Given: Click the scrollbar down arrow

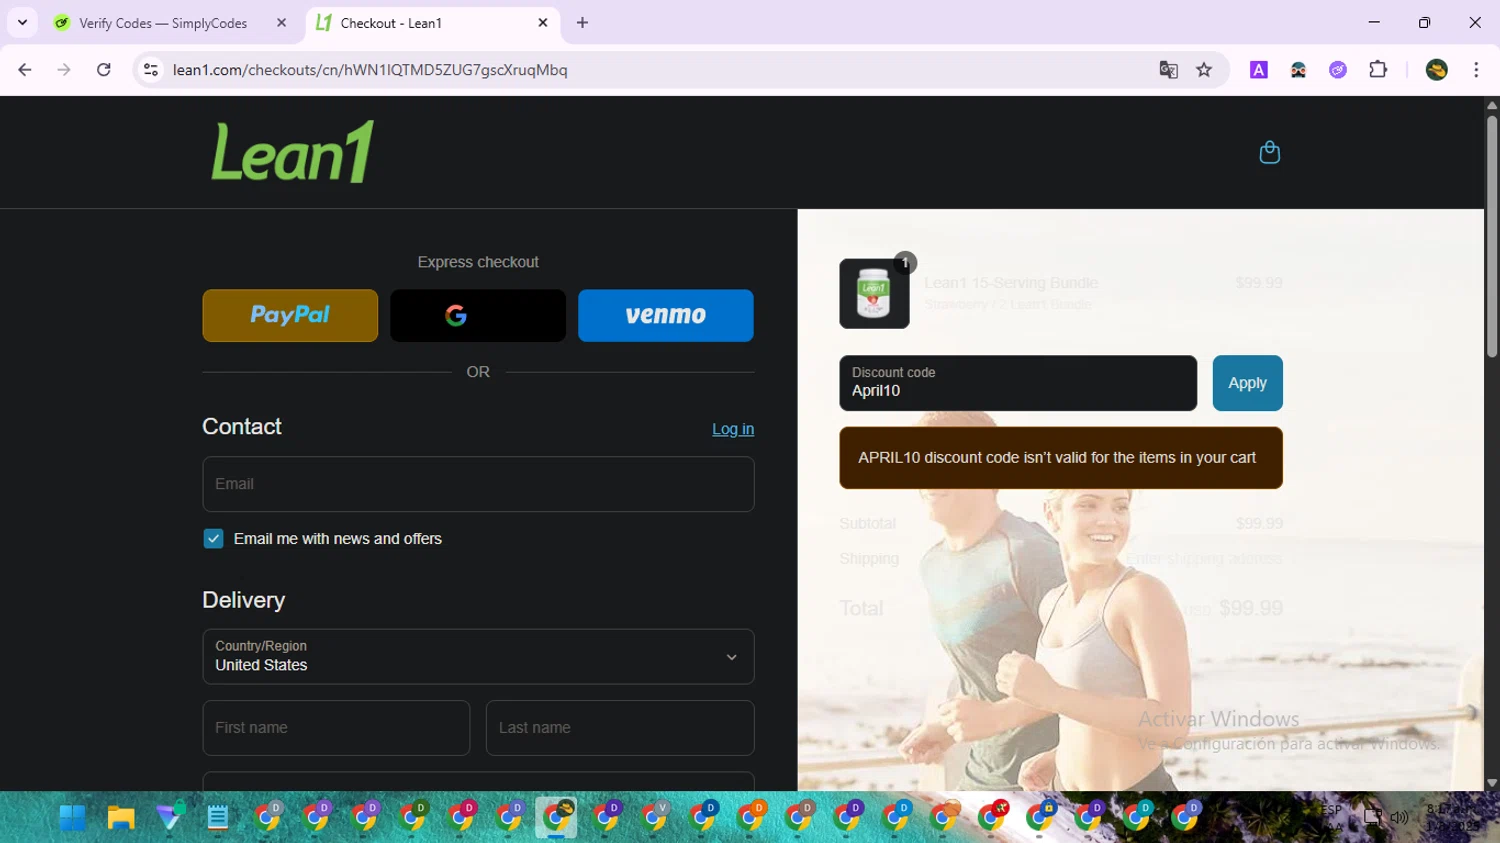Looking at the screenshot, I should pos(1491,783).
